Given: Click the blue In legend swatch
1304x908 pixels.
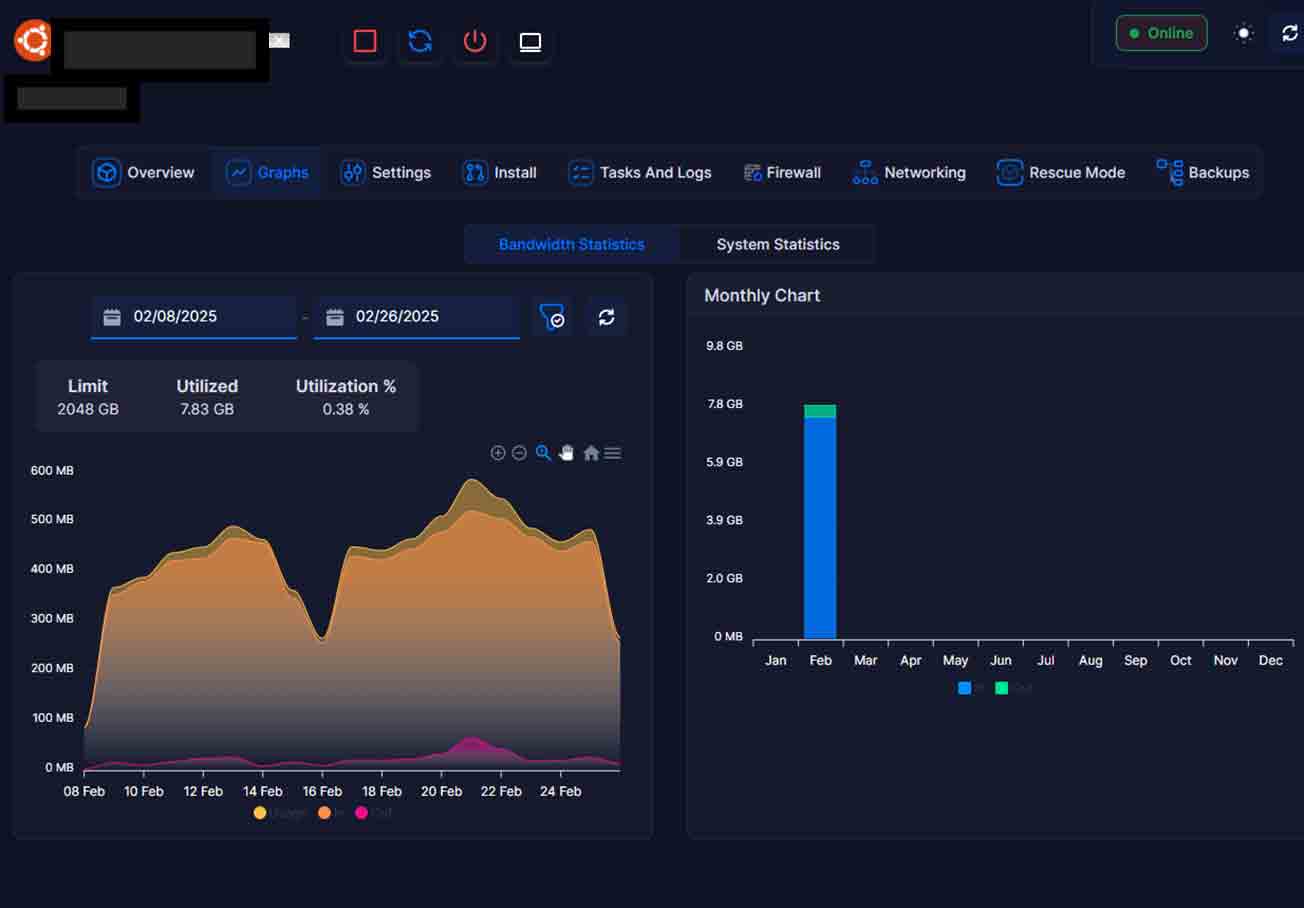Looking at the screenshot, I should (965, 688).
